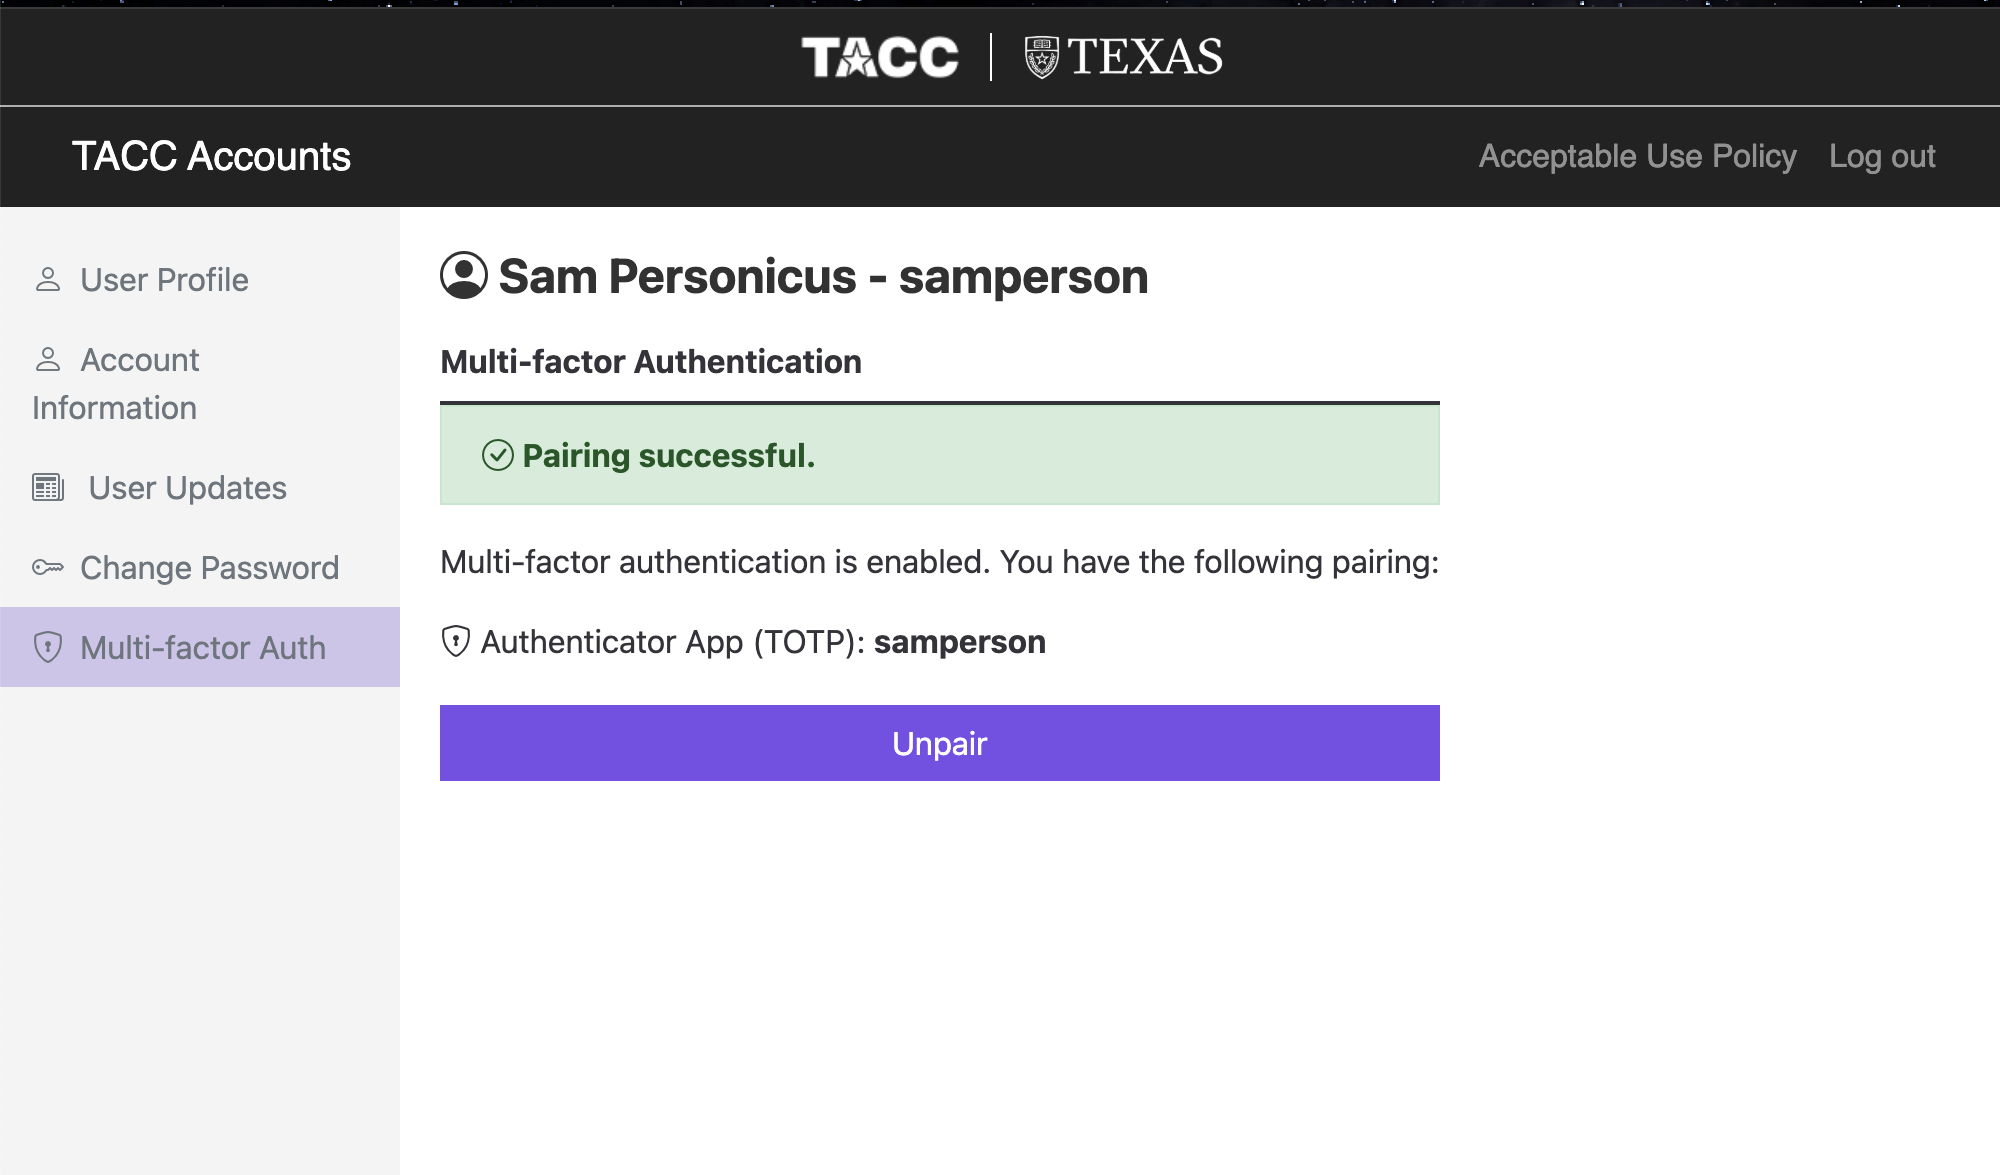Click the Pairing successful alert banner
This screenshot has height=1175, width=2000.
pyautogui.click(x=940, y=455)
